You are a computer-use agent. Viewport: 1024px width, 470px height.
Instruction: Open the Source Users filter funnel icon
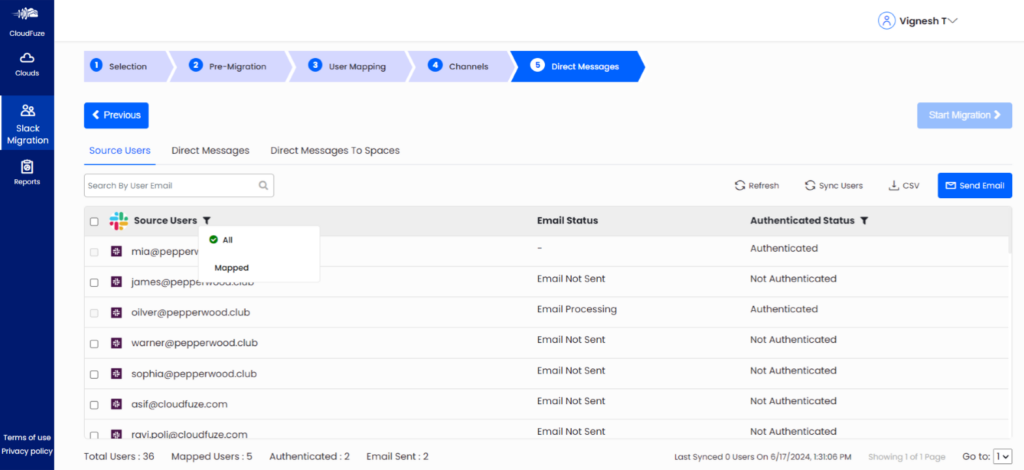pyautogui.click(x=206, y=221)
